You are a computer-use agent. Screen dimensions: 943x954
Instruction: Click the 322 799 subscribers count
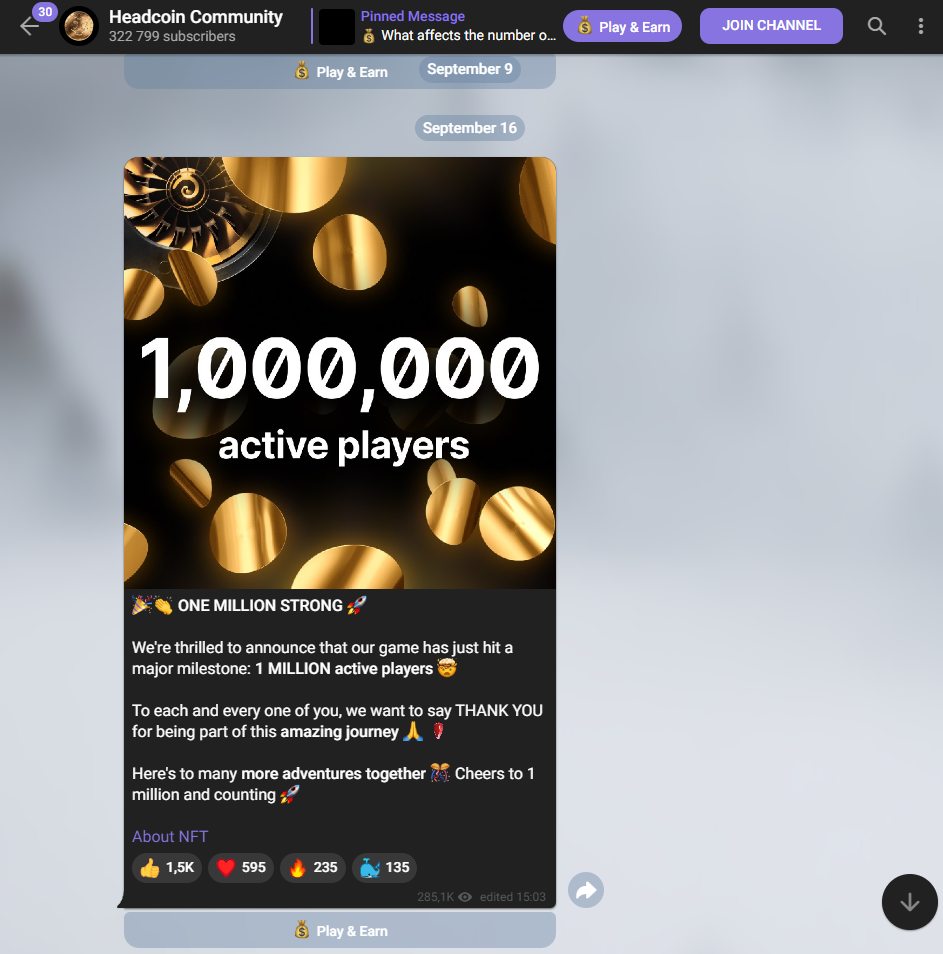pos(172,37)
